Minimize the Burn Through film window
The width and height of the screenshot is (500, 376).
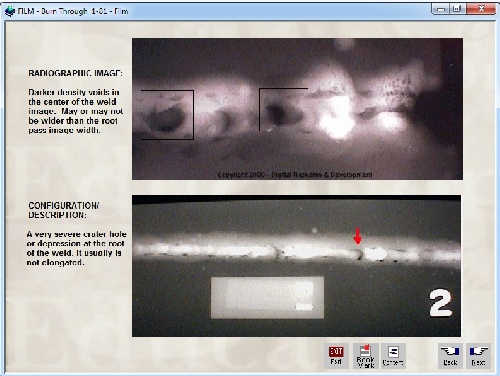point(441,9)
